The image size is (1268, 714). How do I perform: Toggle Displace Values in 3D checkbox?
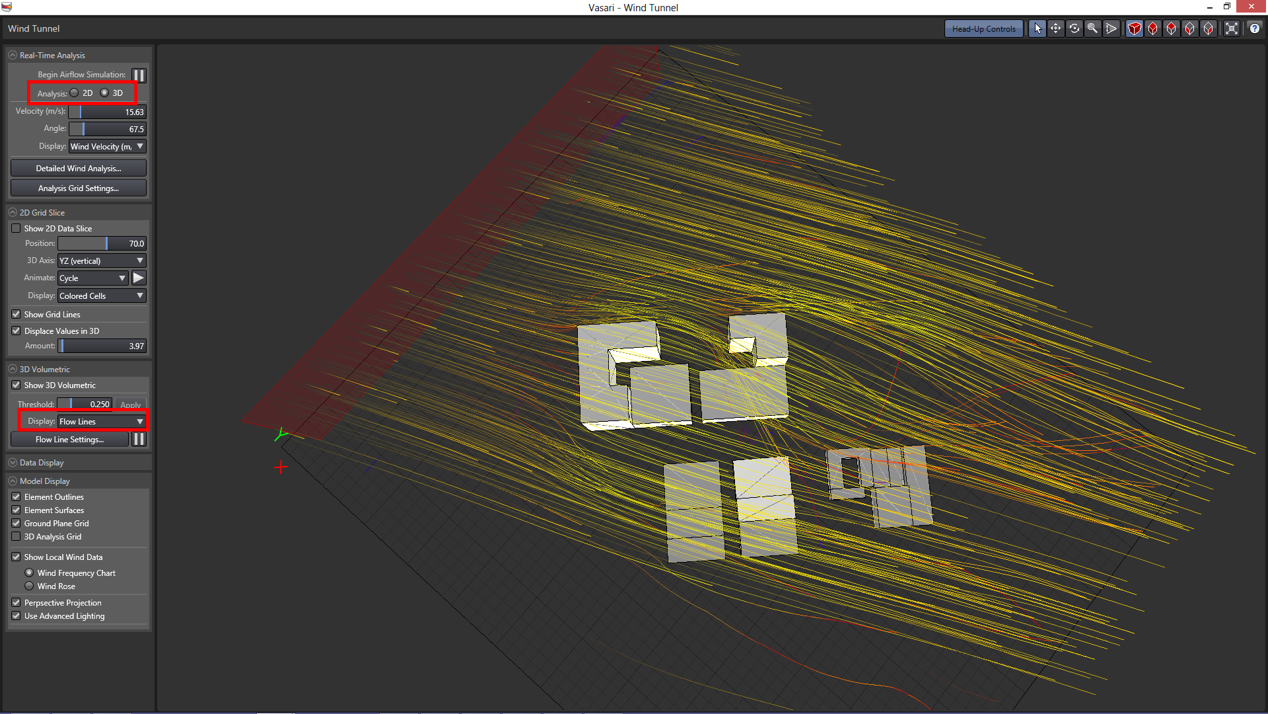(16, 331)
